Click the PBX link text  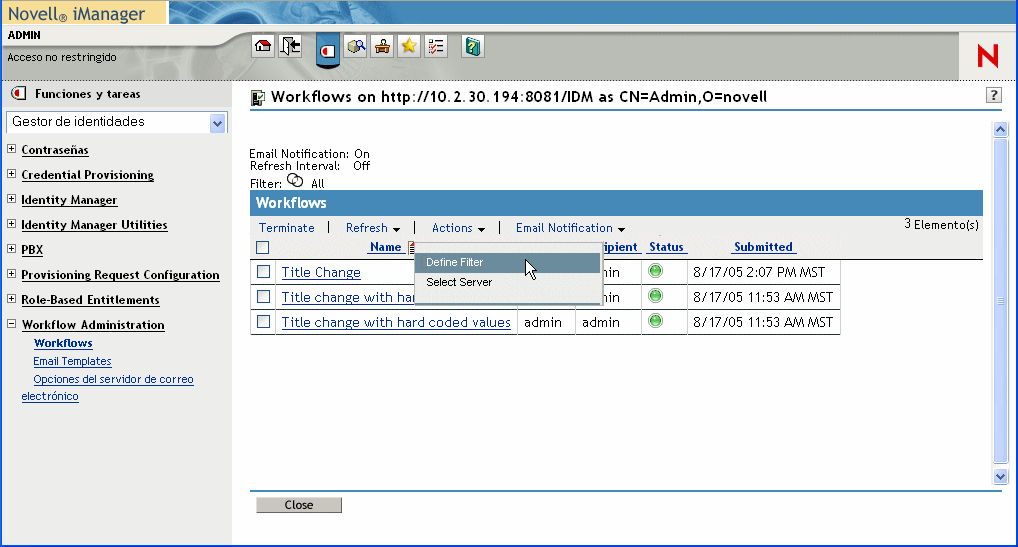coord(32,250)
